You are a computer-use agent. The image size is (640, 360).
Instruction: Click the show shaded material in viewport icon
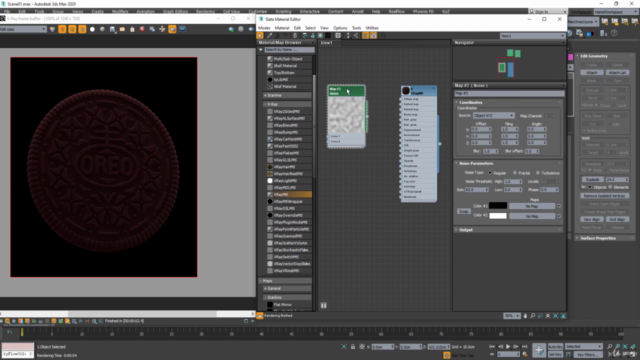(x=320, y=36)
